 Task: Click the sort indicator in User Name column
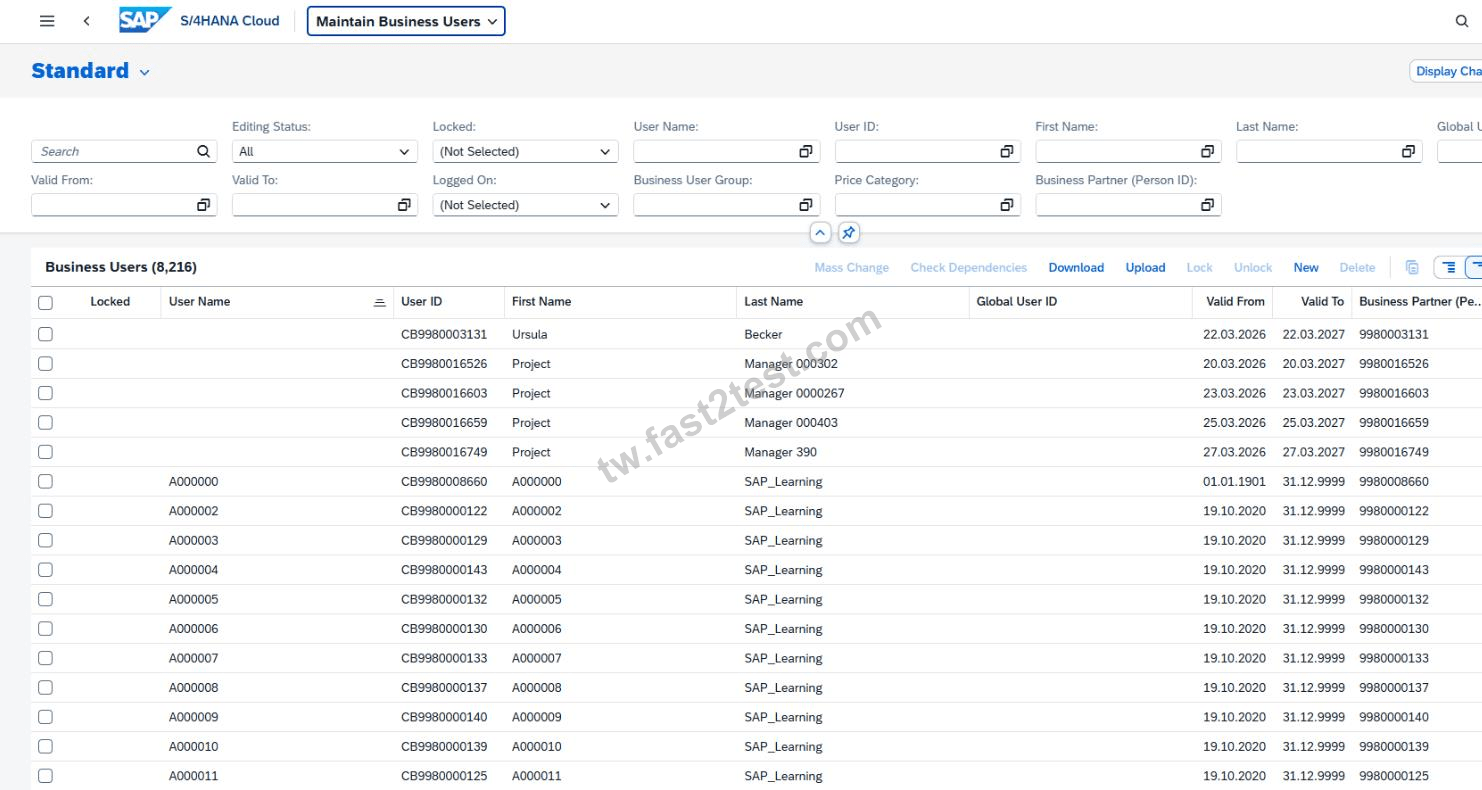[379, 302]
